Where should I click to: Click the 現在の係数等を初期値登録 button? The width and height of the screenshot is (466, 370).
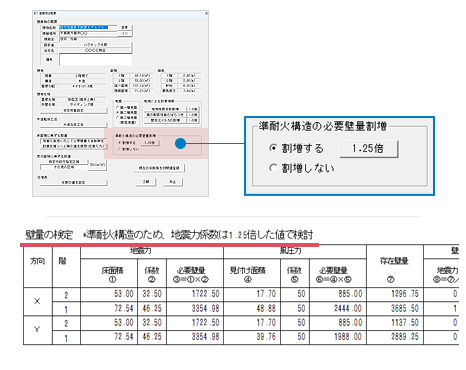point(159,168)
